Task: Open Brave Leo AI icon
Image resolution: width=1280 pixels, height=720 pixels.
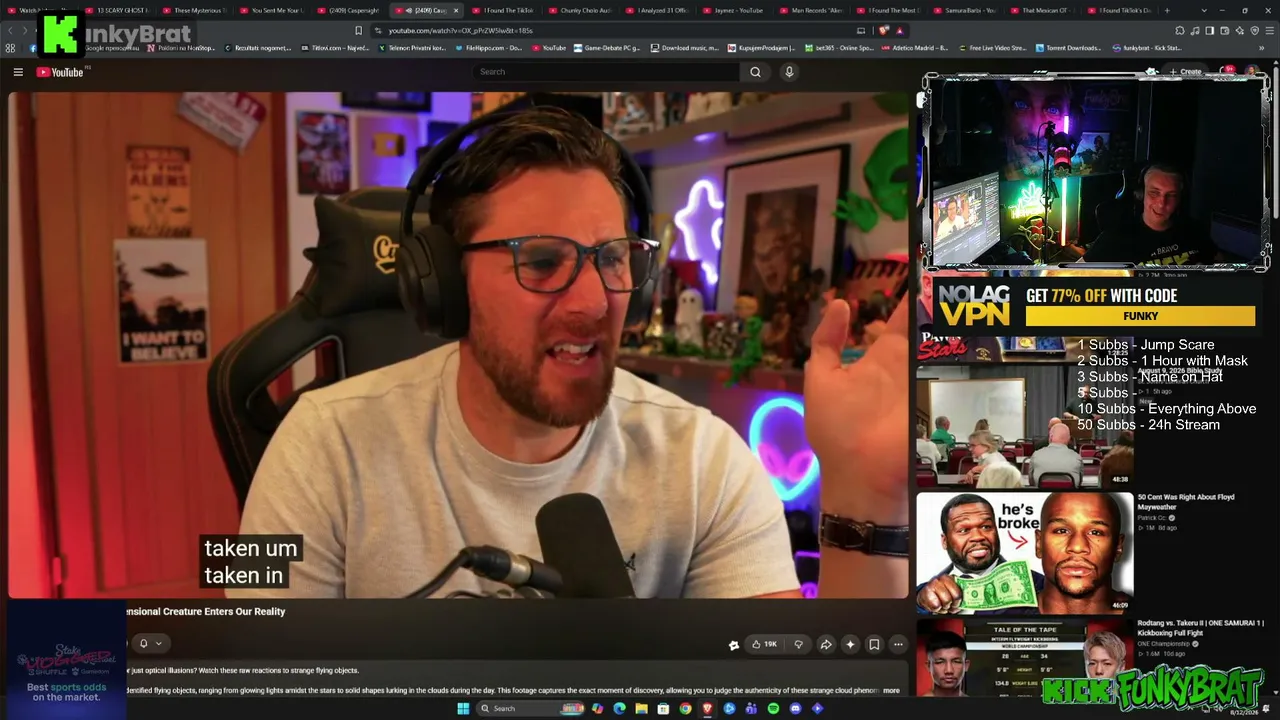Action: (1240, 31)
